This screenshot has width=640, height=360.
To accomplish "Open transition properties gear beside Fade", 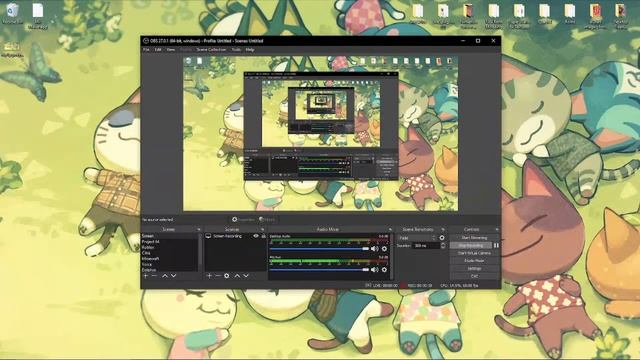I will 442,238.
